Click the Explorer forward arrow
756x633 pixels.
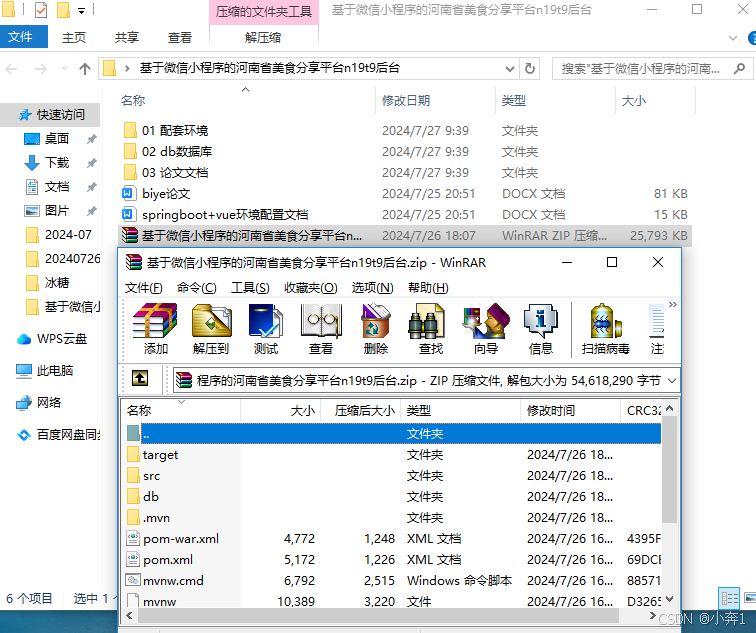coord(41,69)
